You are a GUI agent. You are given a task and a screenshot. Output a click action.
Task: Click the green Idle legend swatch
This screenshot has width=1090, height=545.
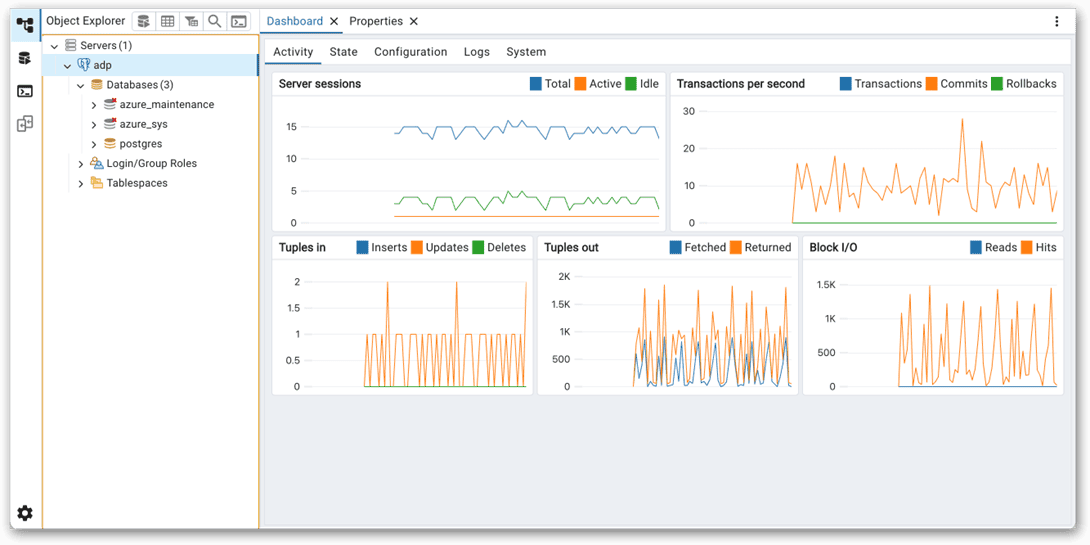click(631, 84)
